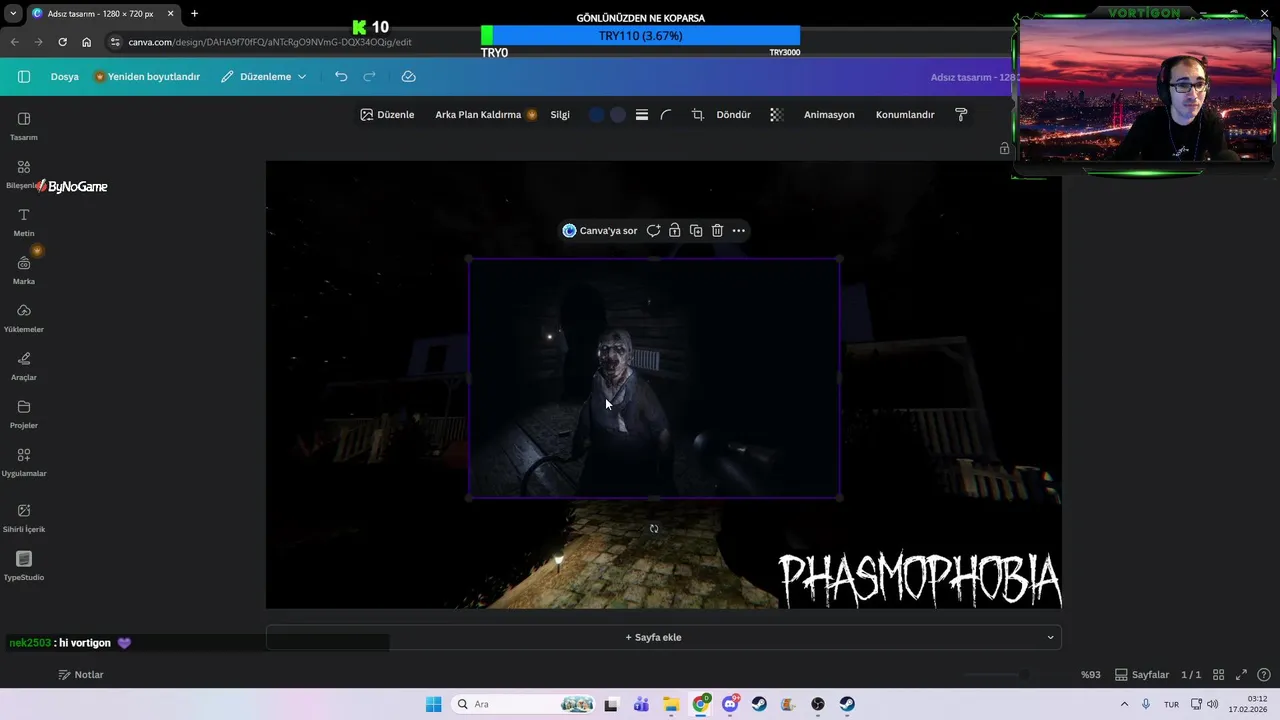1280x720 pixels.
Task: Click the taskbar Ara search box
Action: click(x=523, y=704)
